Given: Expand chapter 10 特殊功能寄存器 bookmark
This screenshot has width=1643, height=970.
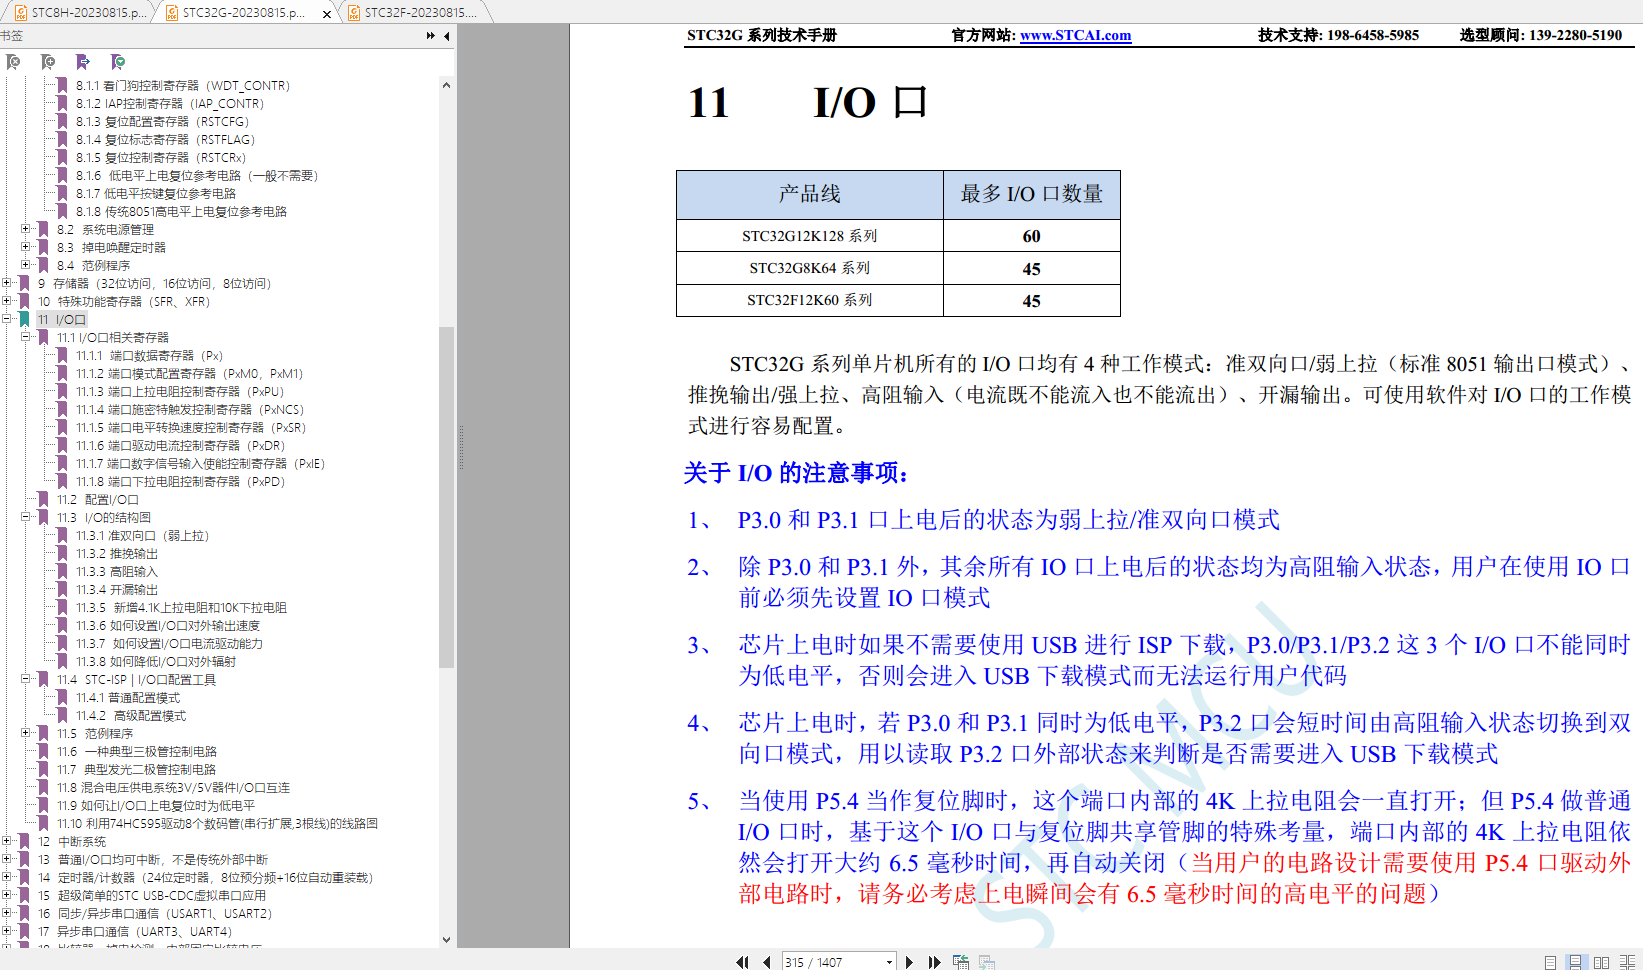Looking at the screenshot, I should click(x=7, y=301).
